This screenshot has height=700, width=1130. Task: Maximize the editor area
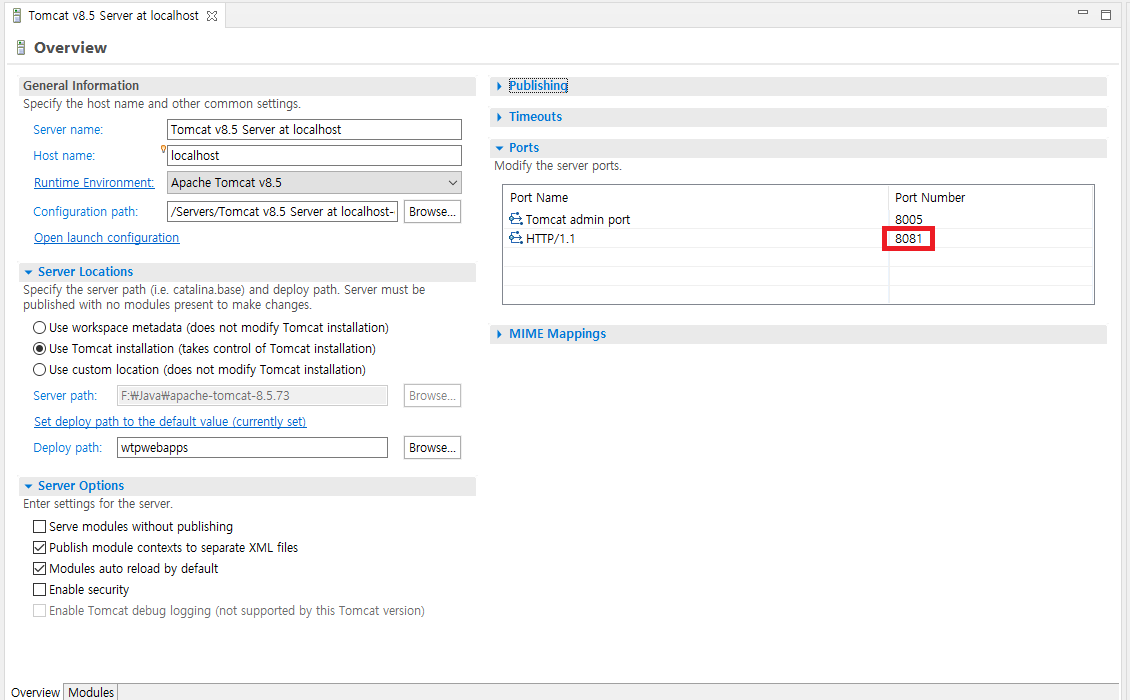click(1105, 15)
